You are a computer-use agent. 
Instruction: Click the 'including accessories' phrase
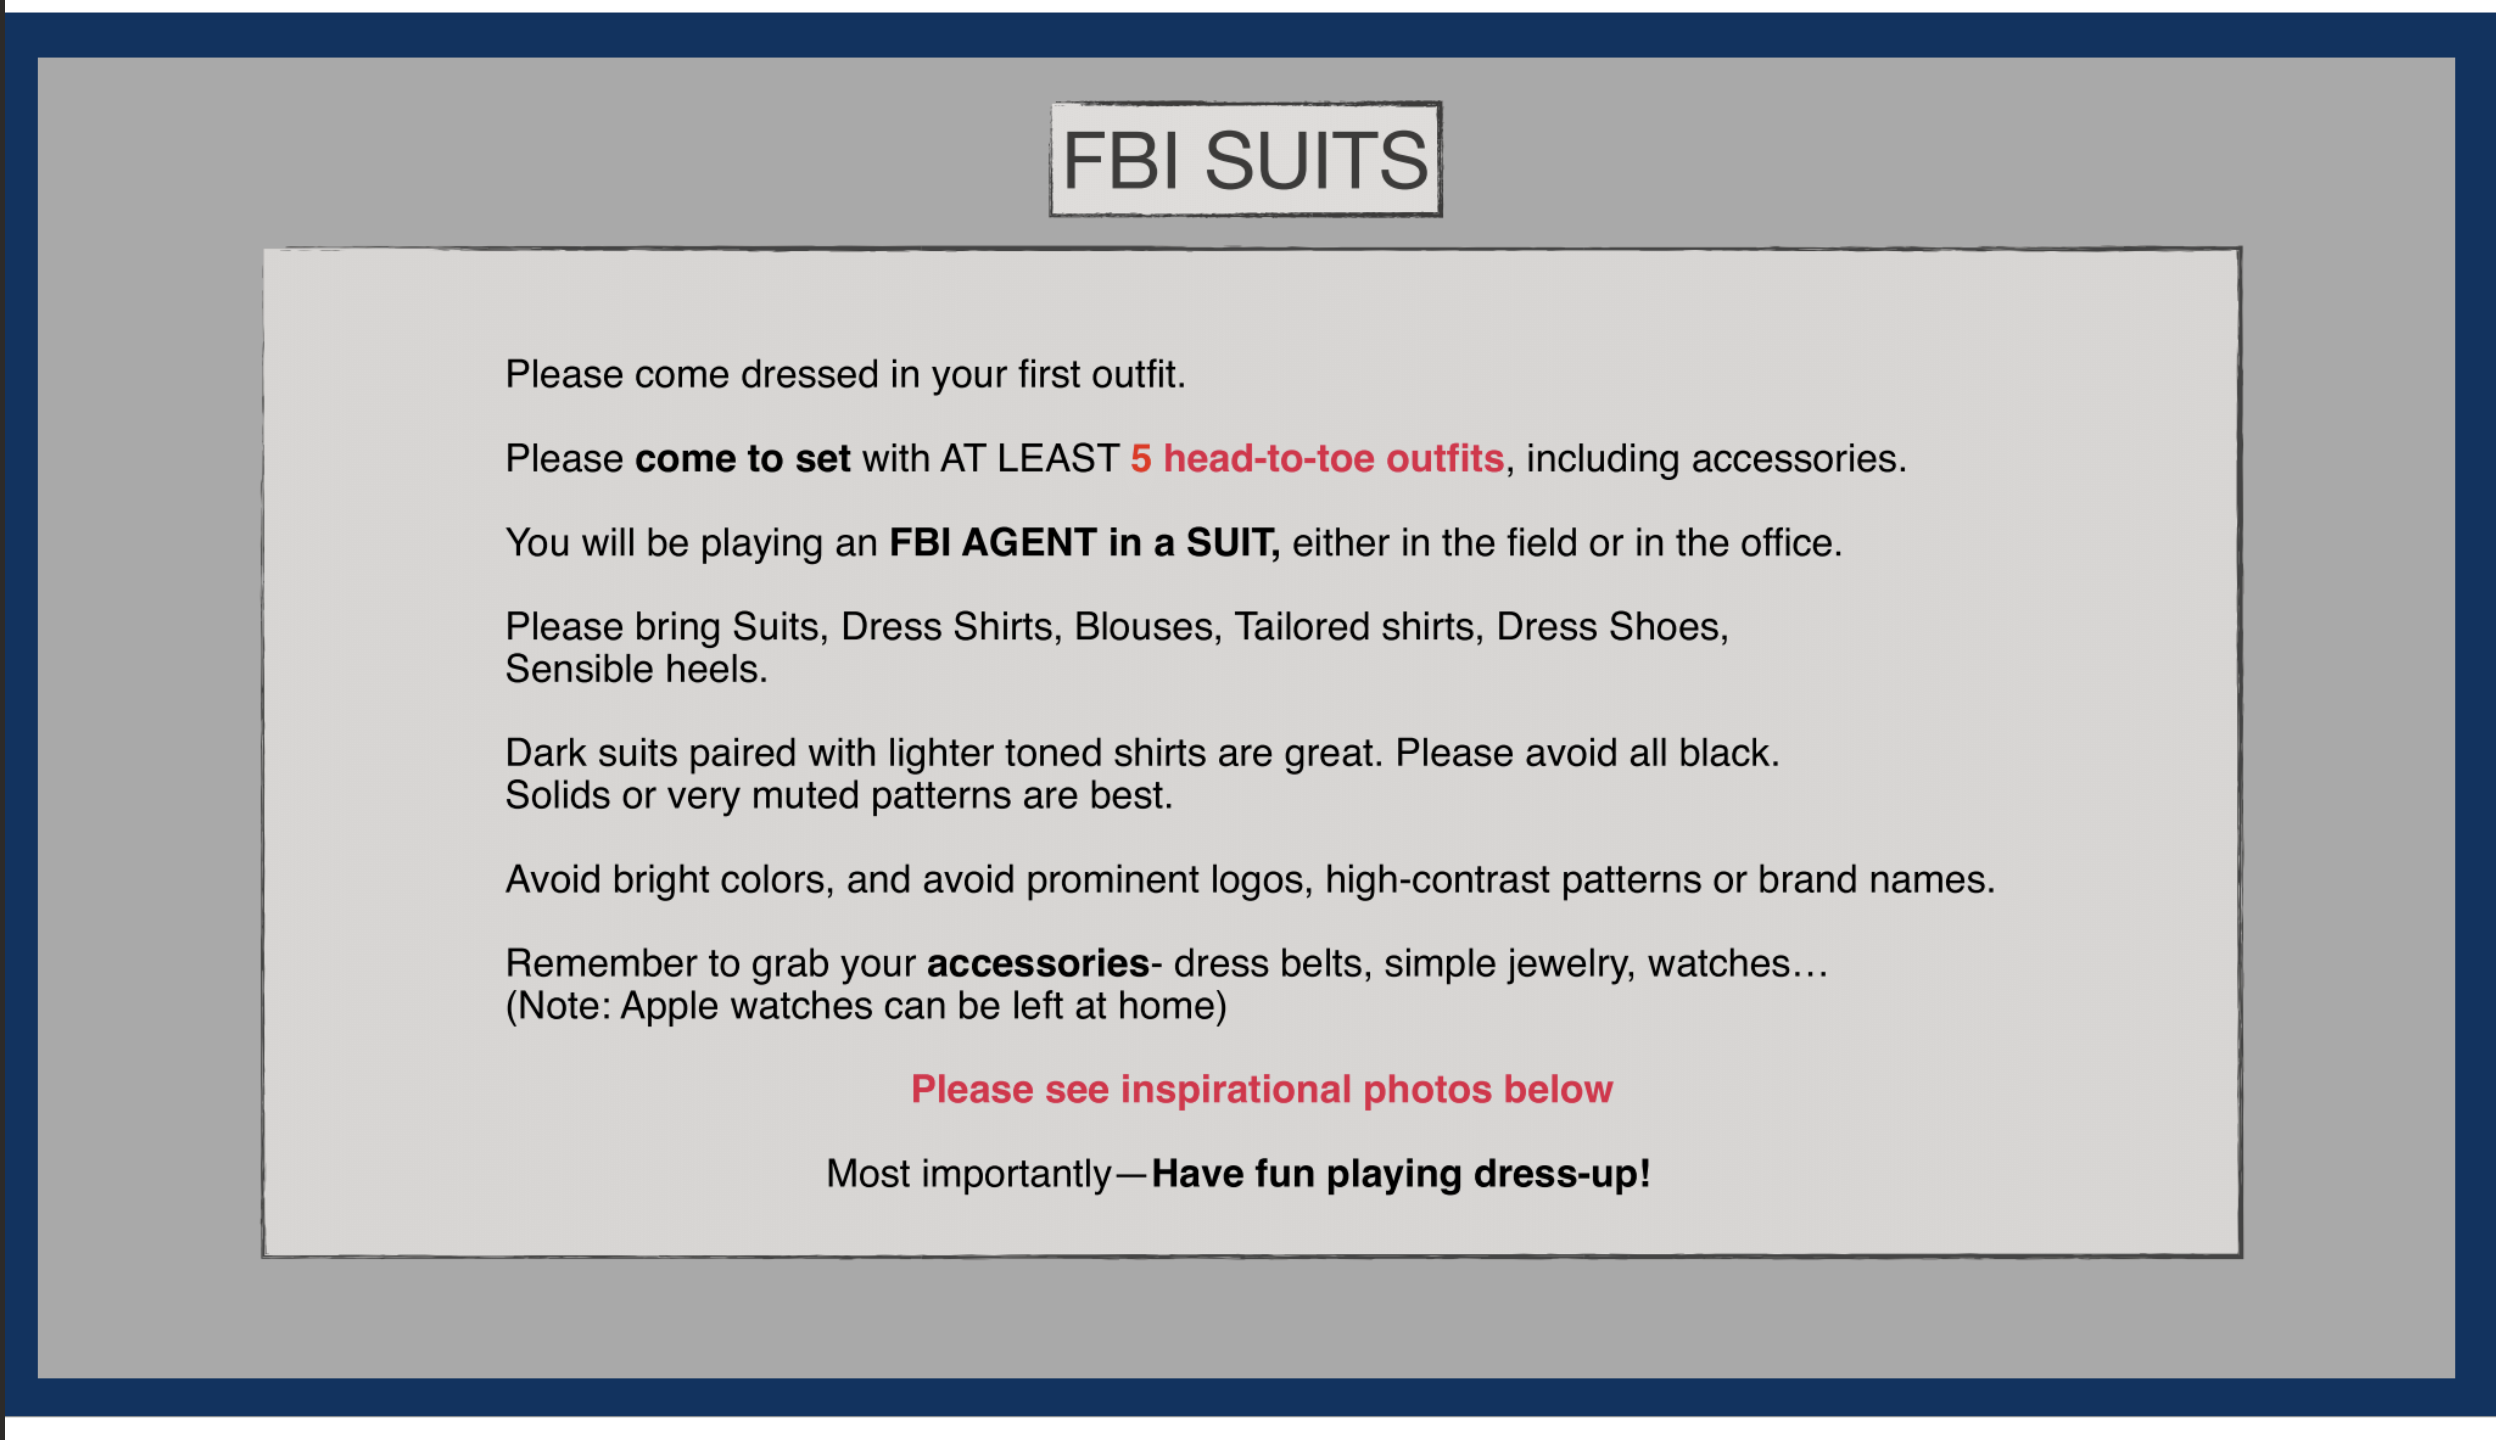click(1716, 458)
